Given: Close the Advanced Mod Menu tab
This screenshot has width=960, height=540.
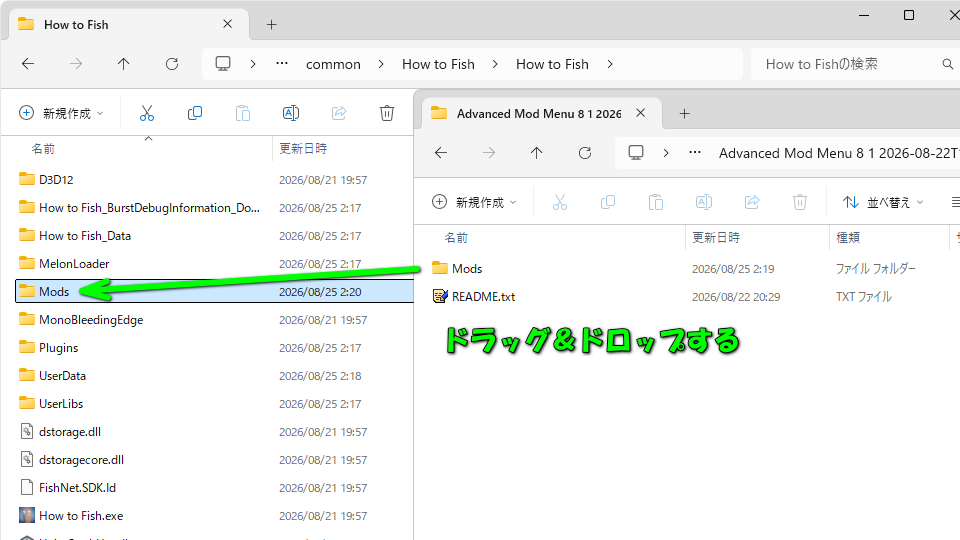Looking at the screenshot, I should (640, 113).
